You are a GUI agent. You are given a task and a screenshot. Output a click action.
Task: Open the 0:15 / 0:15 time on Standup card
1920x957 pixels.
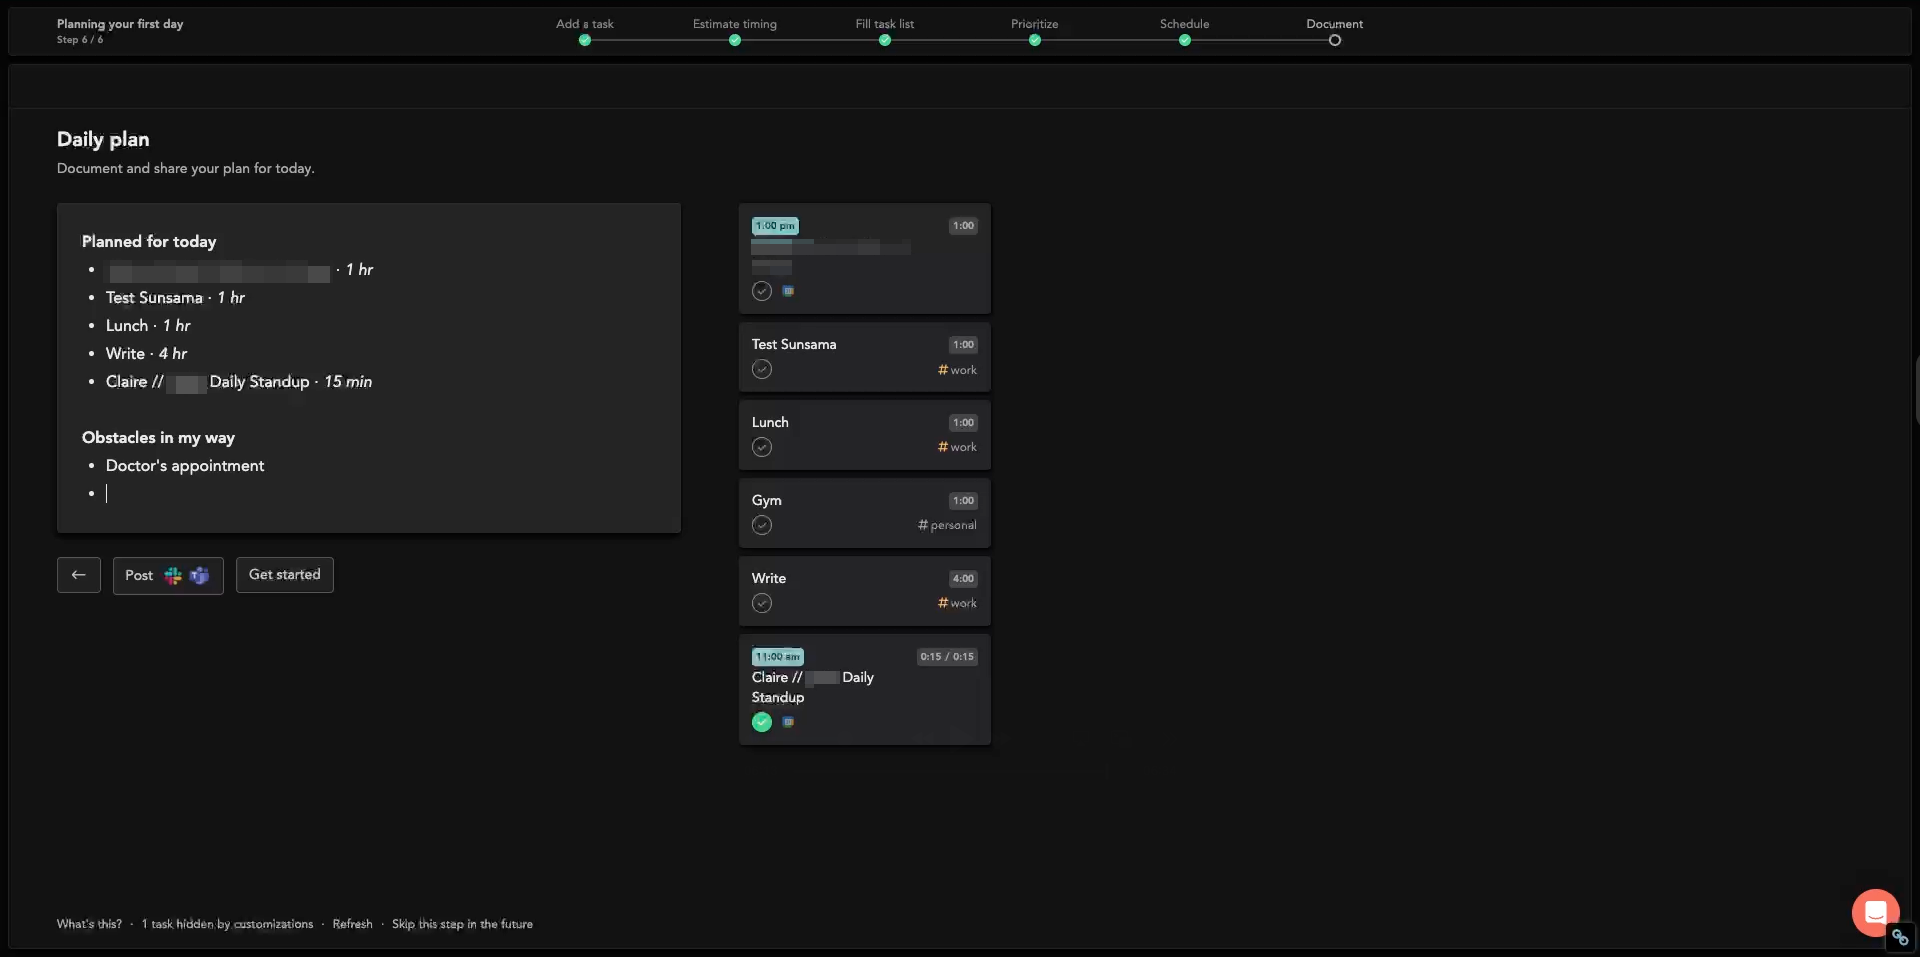tap(947, 657)
